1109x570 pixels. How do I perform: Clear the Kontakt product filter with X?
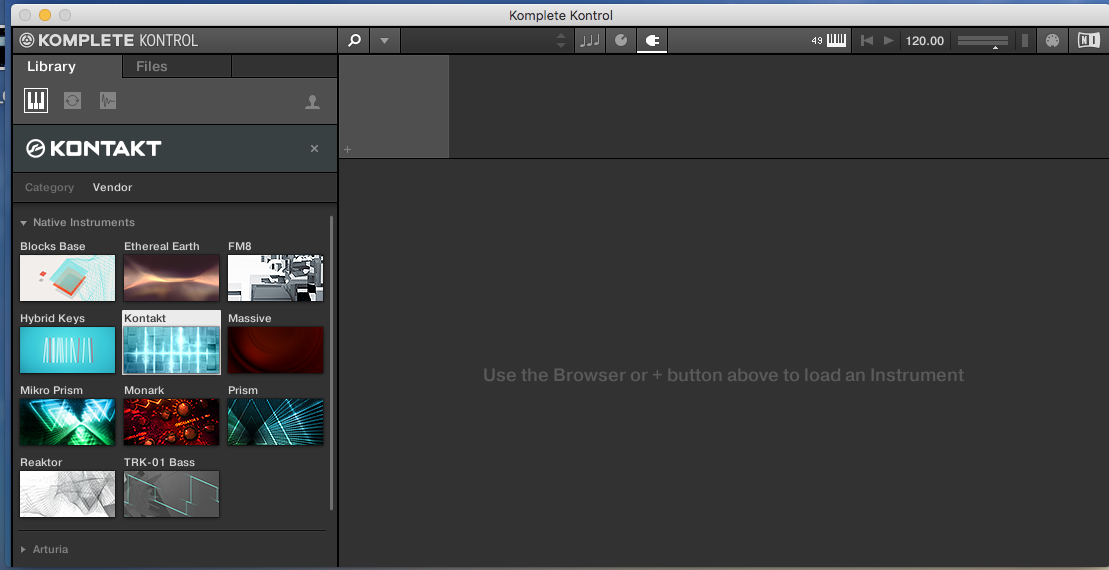(315, 149)
